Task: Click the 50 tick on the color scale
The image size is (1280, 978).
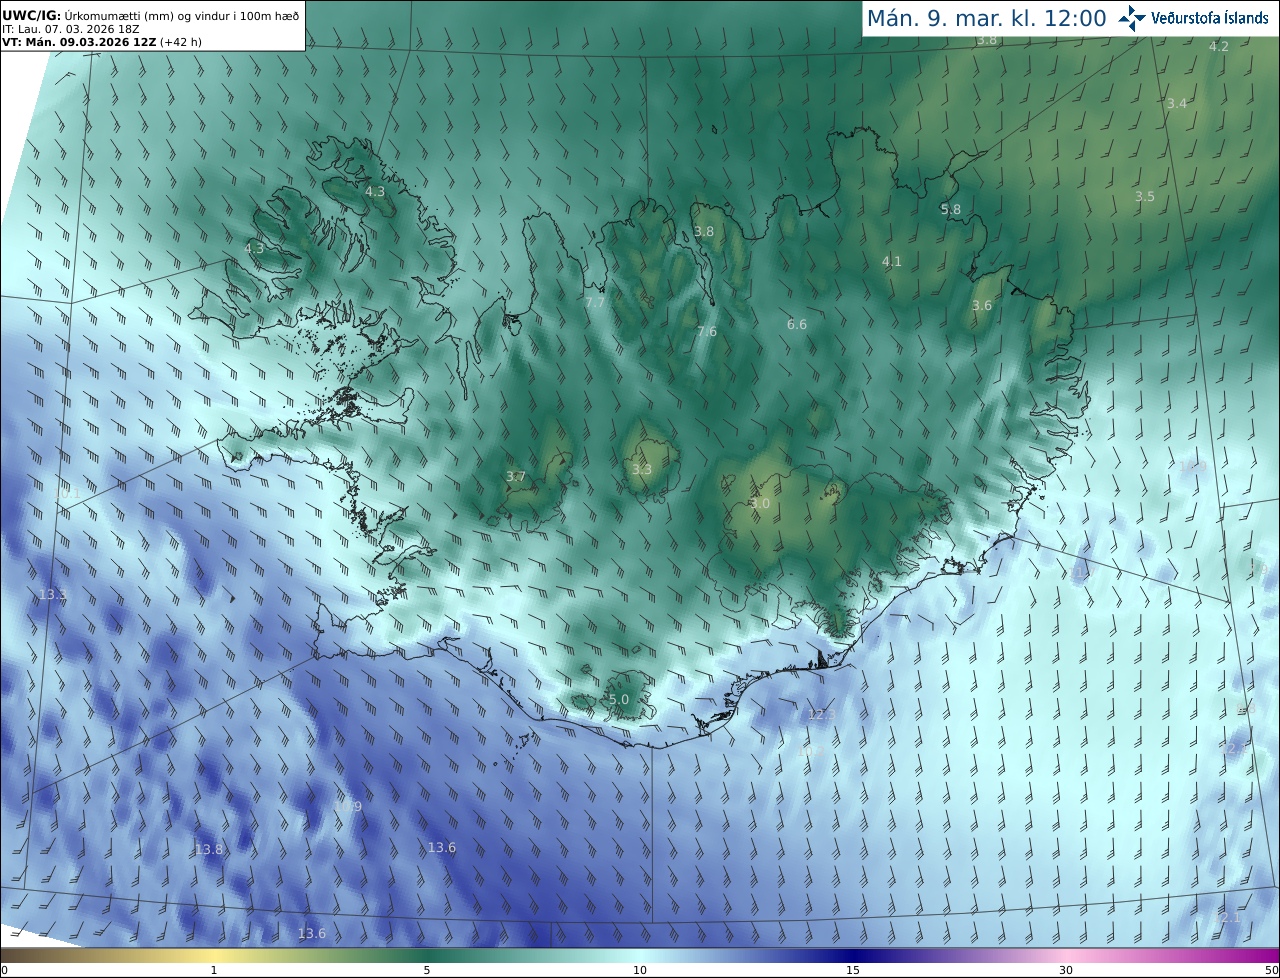Action: click(x=1272, y=970)
